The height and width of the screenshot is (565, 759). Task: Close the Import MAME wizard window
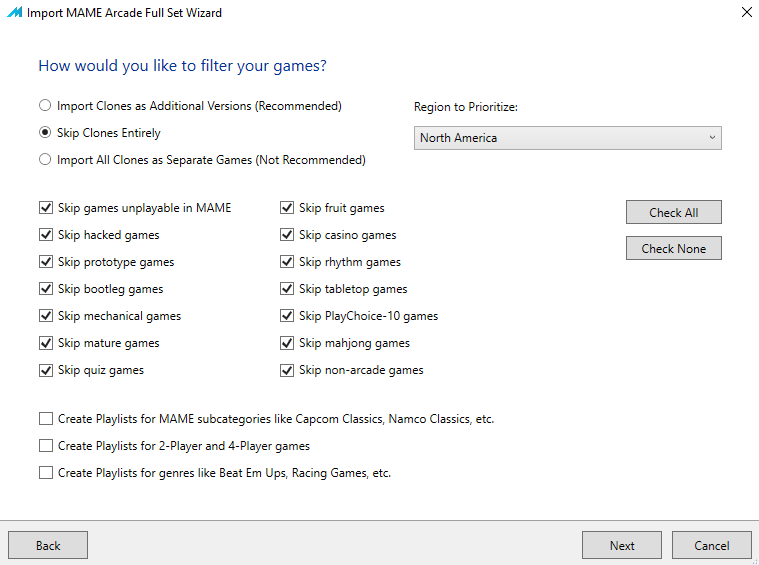coord(746,13)
